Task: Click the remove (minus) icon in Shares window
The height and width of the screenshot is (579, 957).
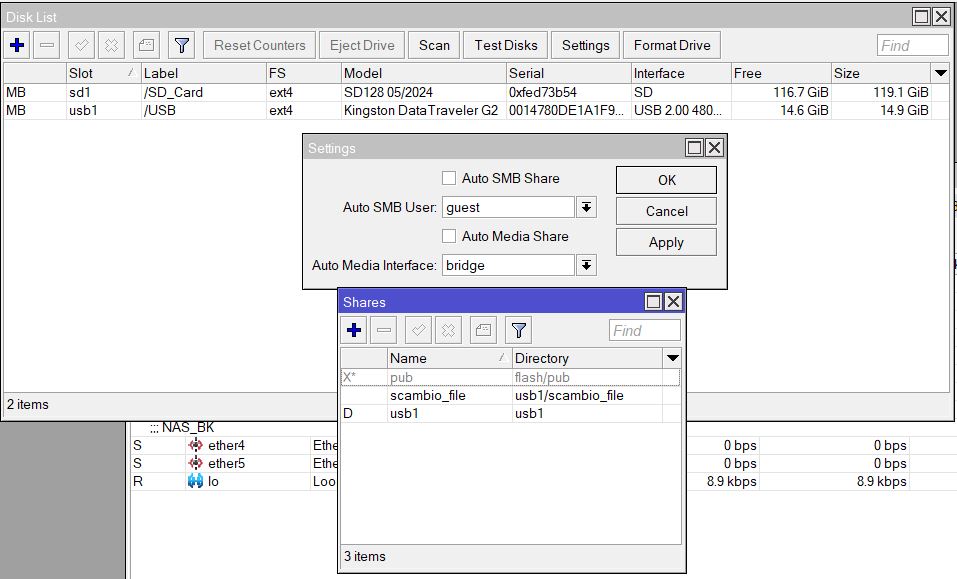Action: (384, 330)
